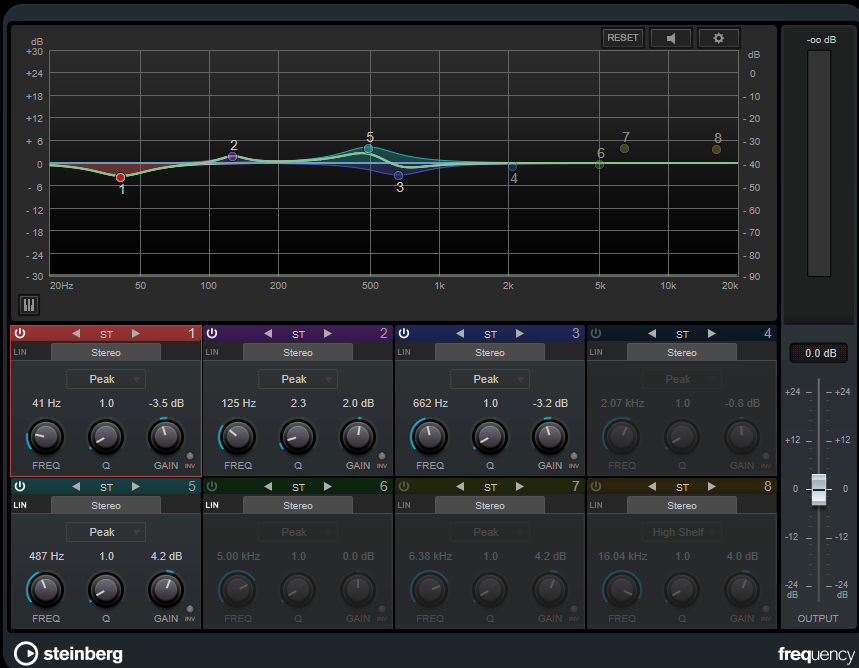Image resolution: width=859 pixels, height=668 pixels.
Task: Click band 2 right channel arrow
Action: pyautogui.click(x=328, y=334)
